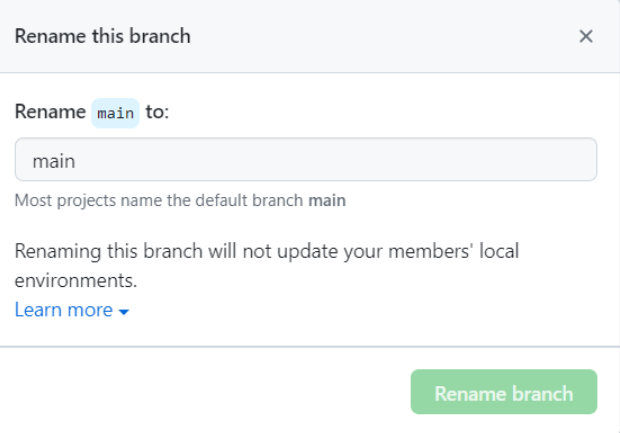Place cursor on main text inside input
Screen dimensions: 620x433
coord(54,160)
